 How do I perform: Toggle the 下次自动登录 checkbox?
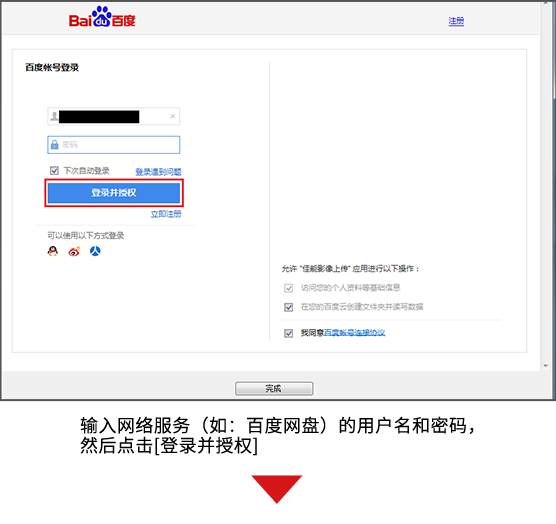coord(54,171)
